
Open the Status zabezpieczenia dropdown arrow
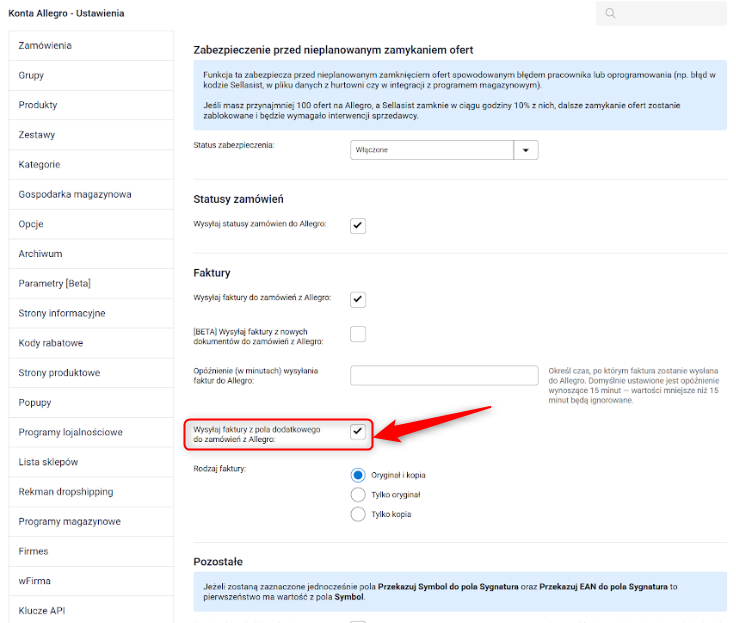pos(526,150)
